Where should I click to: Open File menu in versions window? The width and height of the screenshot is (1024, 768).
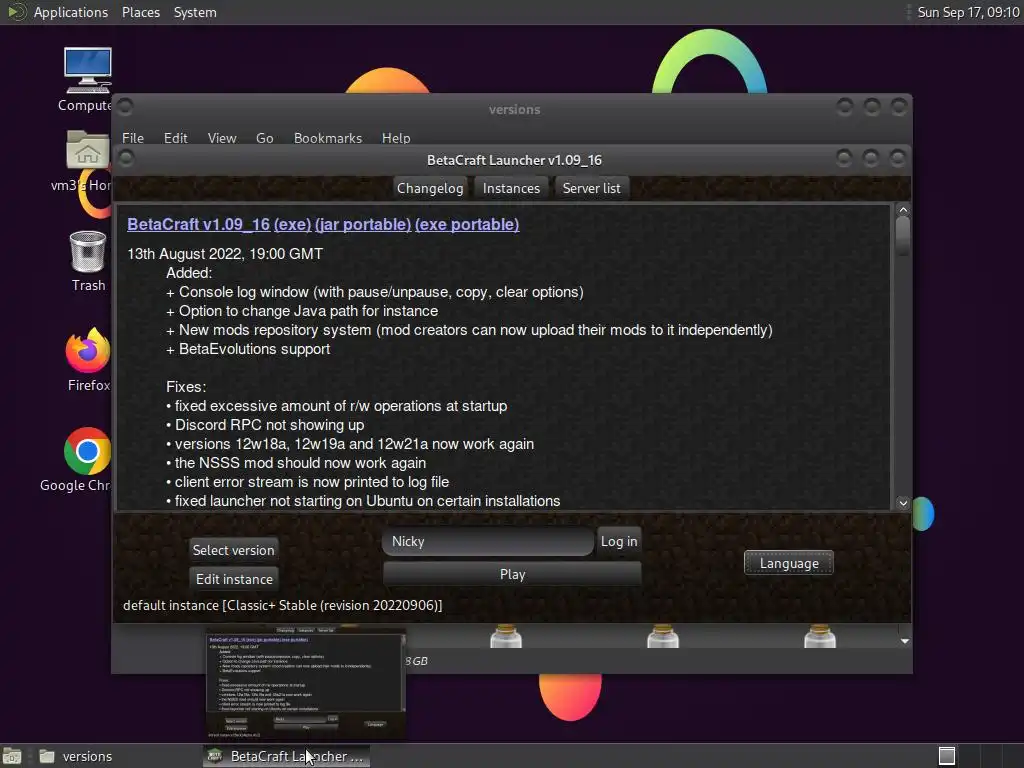[133, 138]
